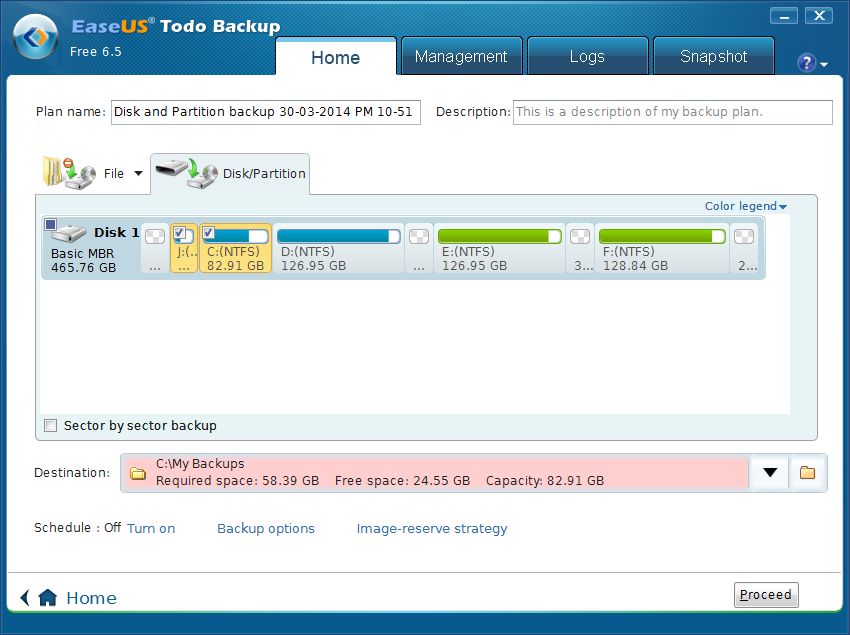Viewport: 850px width, 635px height.
Task: Click the File backup folder icon
Action: [69, 173]
